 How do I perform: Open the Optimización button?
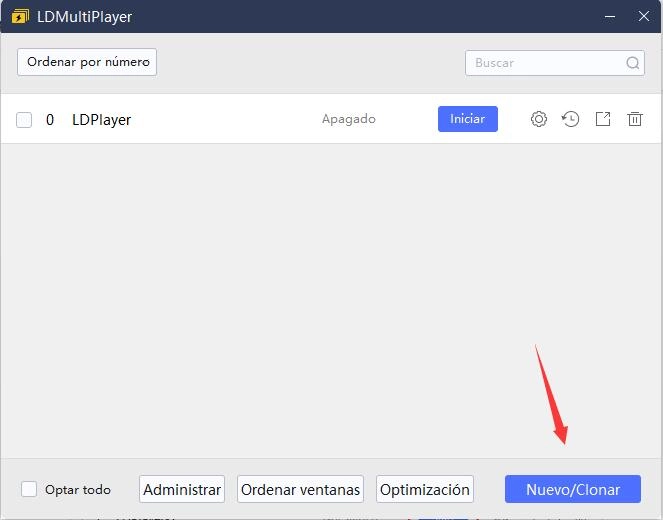tap(425, 489)
